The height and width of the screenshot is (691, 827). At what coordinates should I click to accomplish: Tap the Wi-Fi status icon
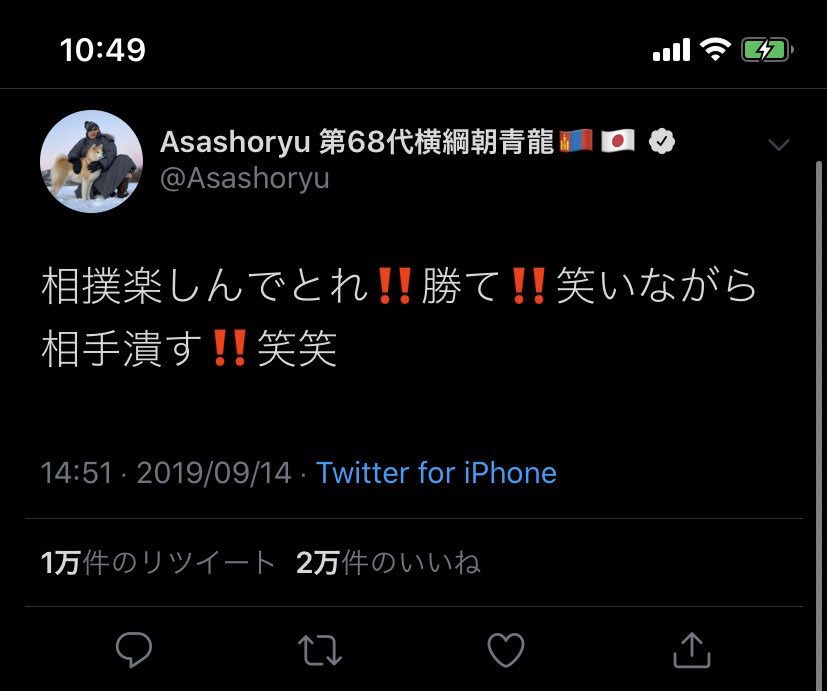coord(715,50)
